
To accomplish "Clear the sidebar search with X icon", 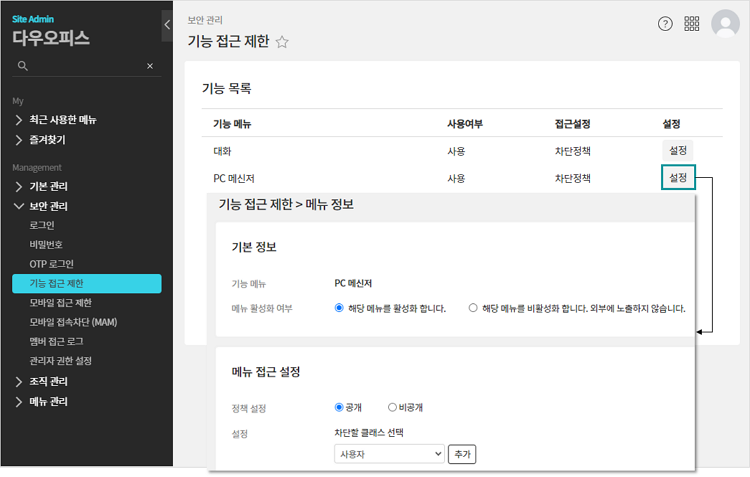I will [150, 66].
